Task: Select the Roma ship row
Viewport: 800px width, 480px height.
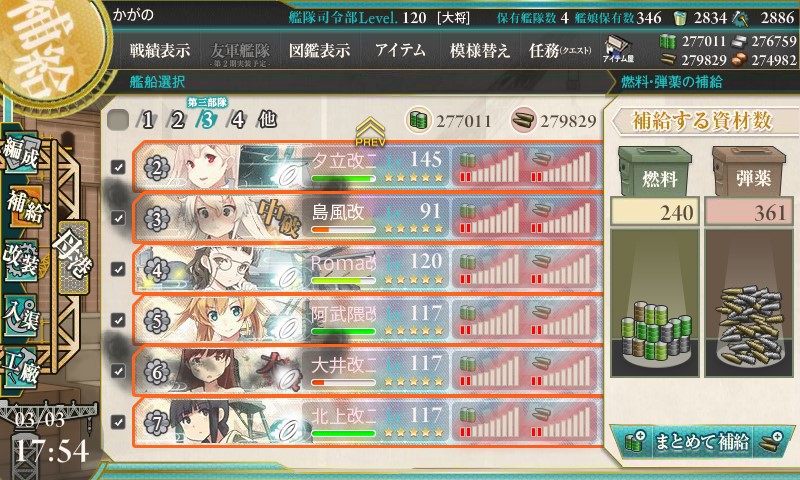Action: [367, 269]
